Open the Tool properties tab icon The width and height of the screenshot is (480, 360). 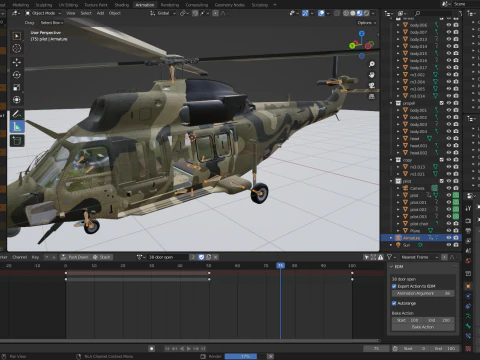point(468,208)
